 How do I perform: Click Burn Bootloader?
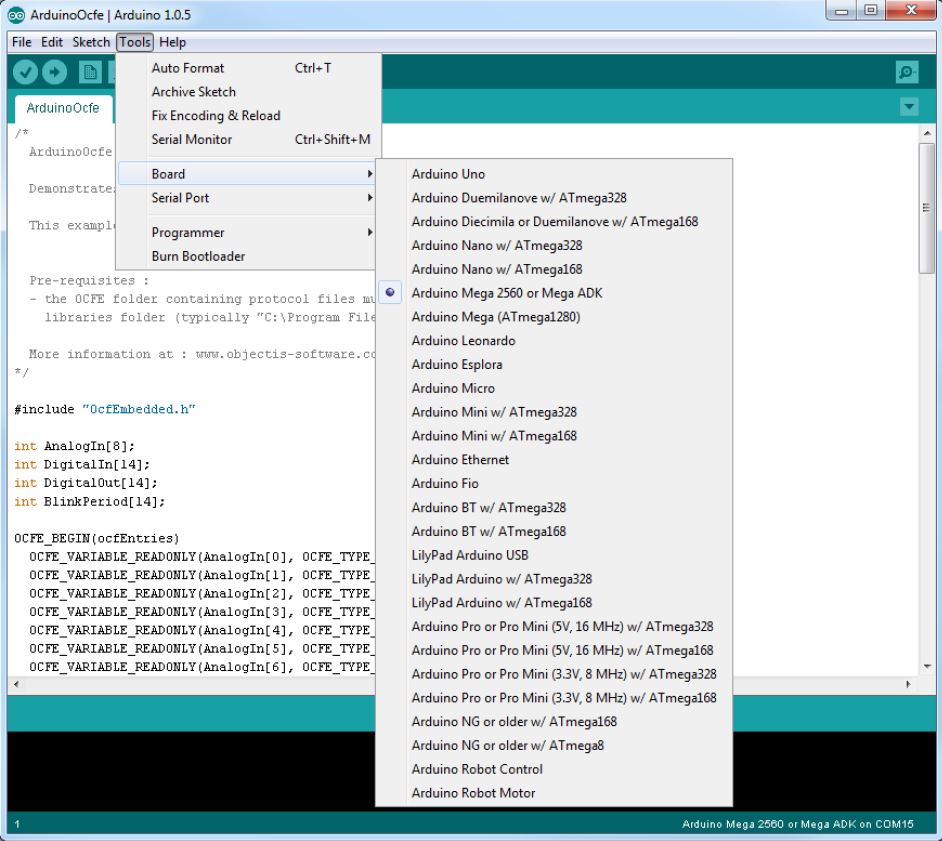[x=246, y=257]
